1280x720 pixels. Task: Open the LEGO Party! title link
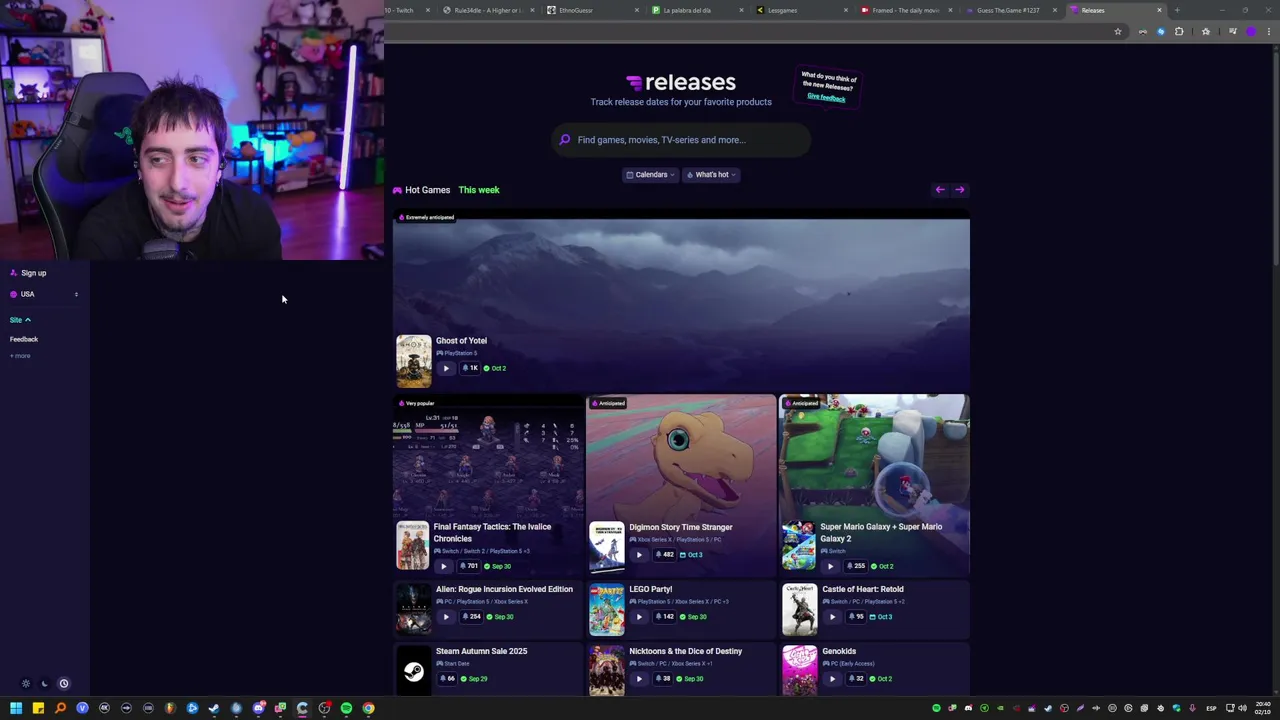[651, 590]
